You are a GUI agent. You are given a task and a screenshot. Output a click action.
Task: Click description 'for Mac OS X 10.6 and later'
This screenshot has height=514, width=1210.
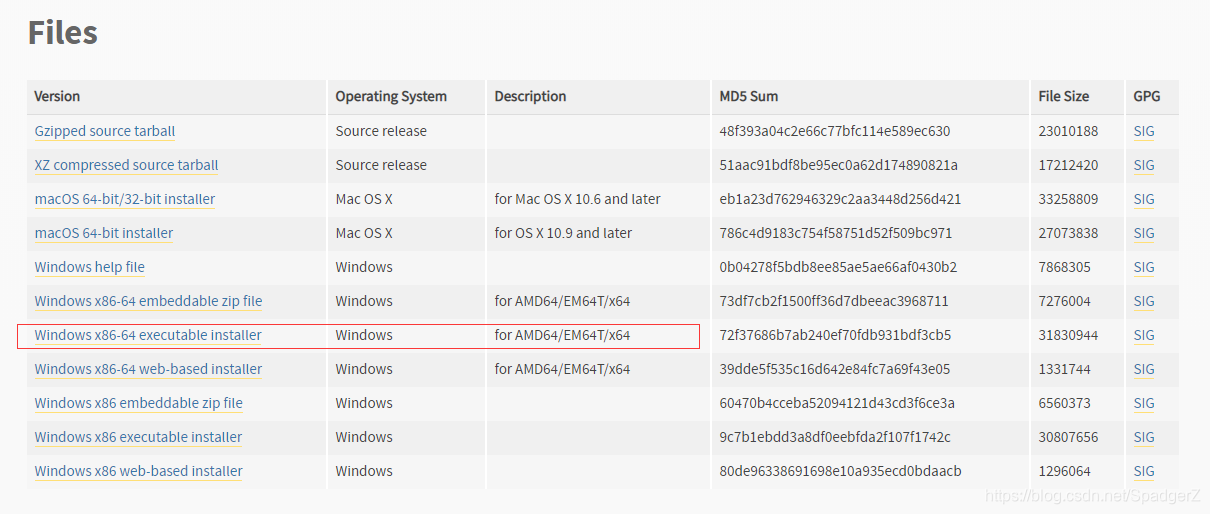pos(577,199)
